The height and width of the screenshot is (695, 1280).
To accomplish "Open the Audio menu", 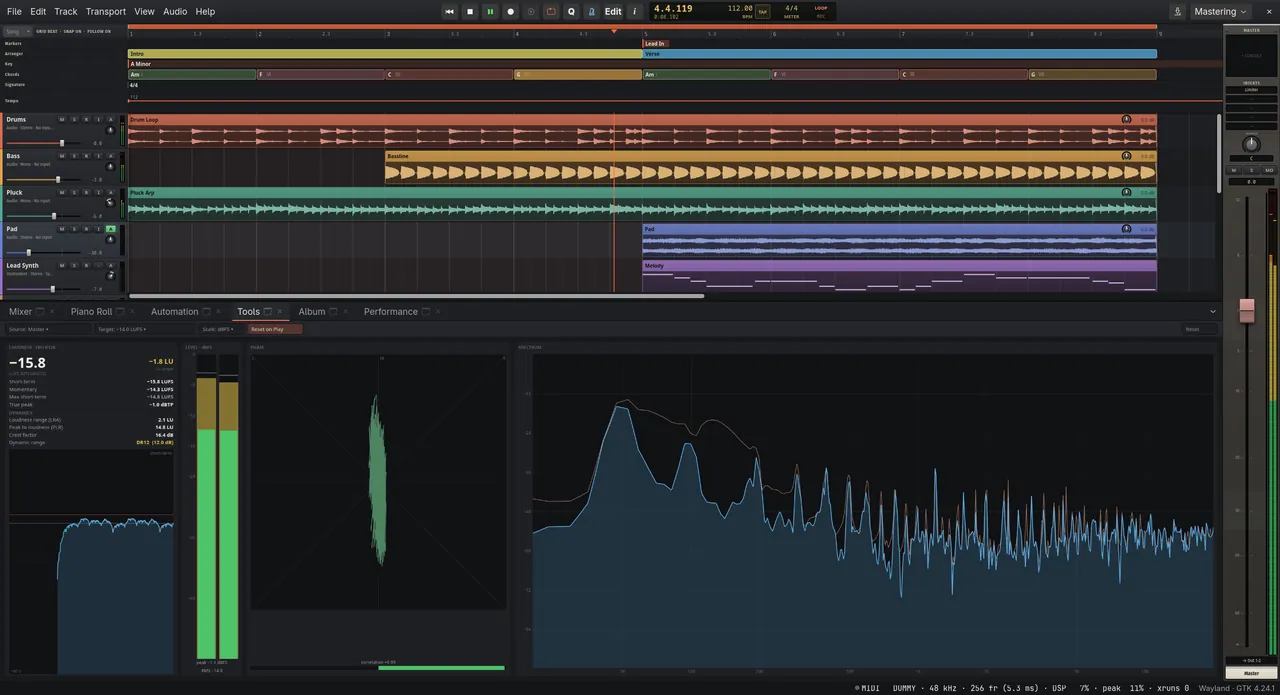I will (175, 12).
